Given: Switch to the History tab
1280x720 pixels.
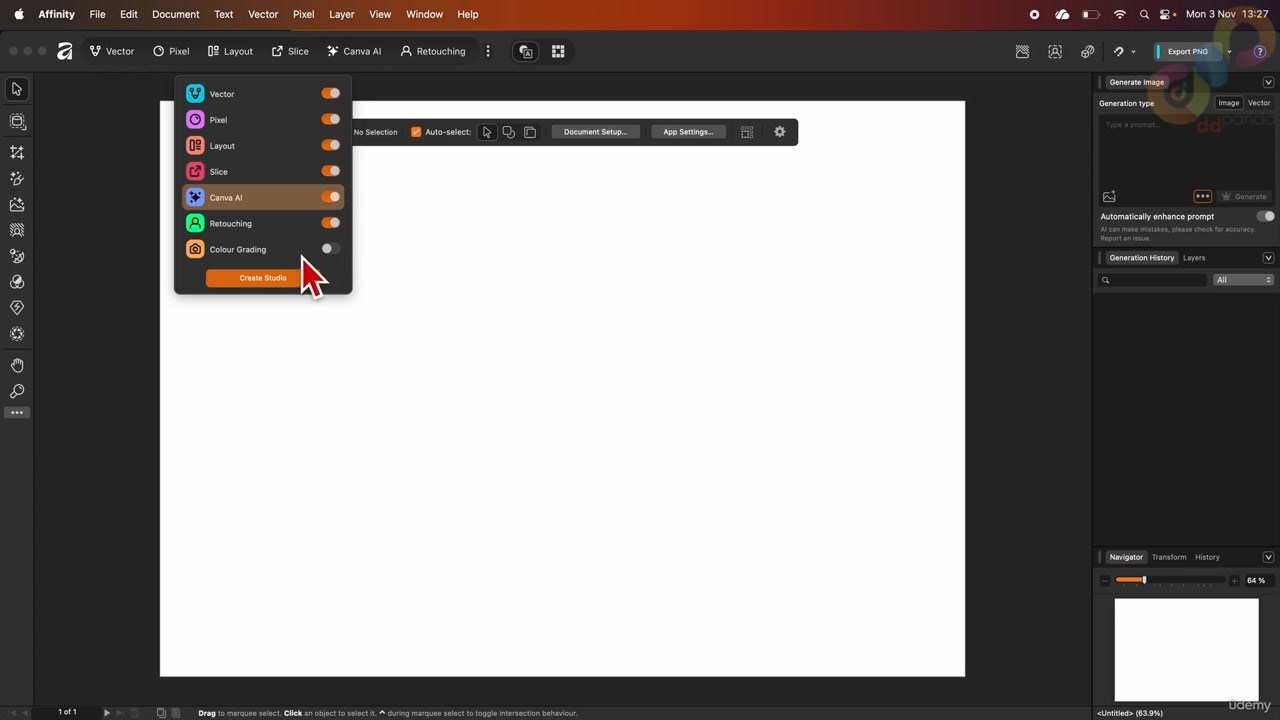Looking at the screenshot, I should coord(1207,557).
